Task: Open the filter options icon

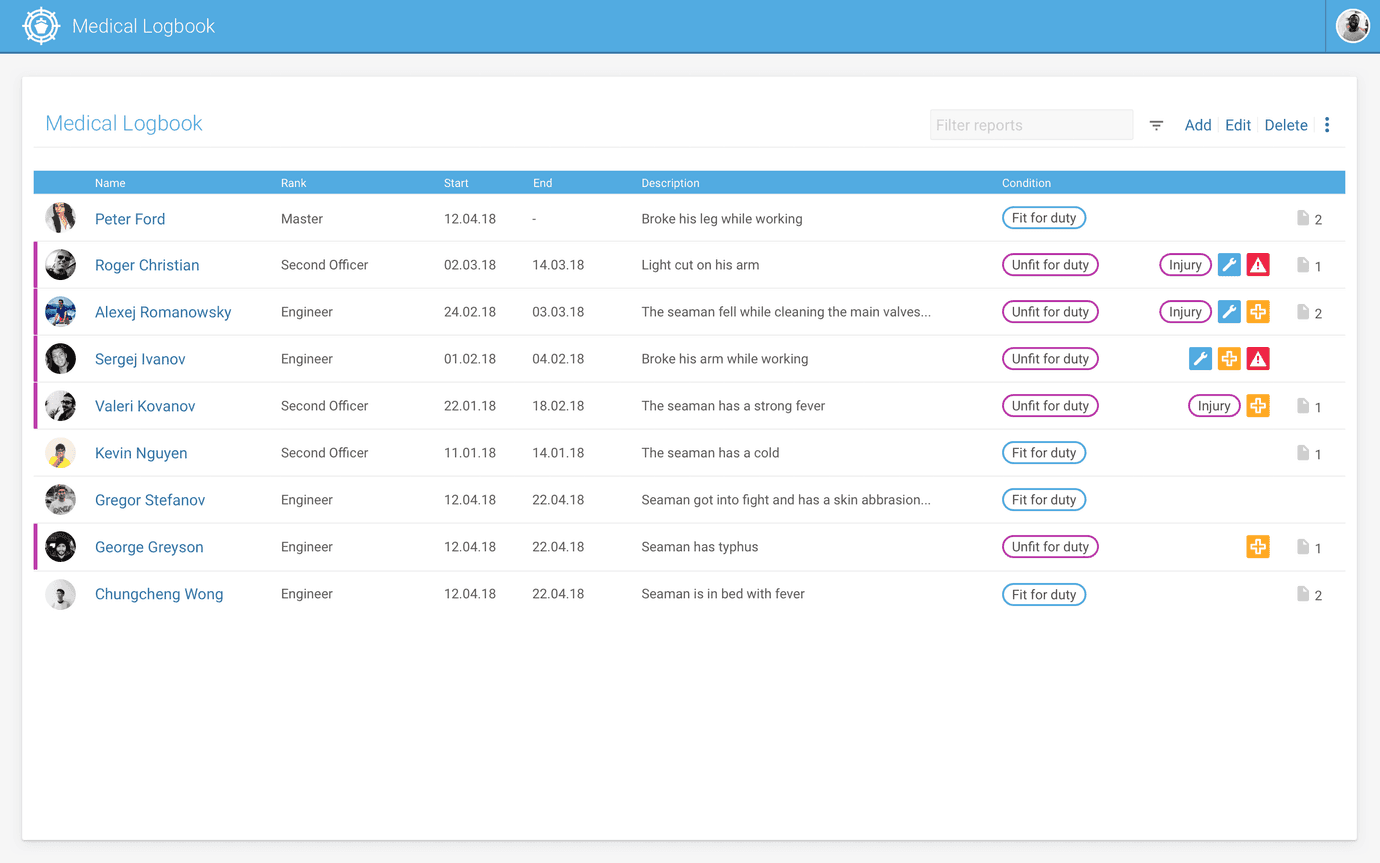Action: pos(1156,125)
